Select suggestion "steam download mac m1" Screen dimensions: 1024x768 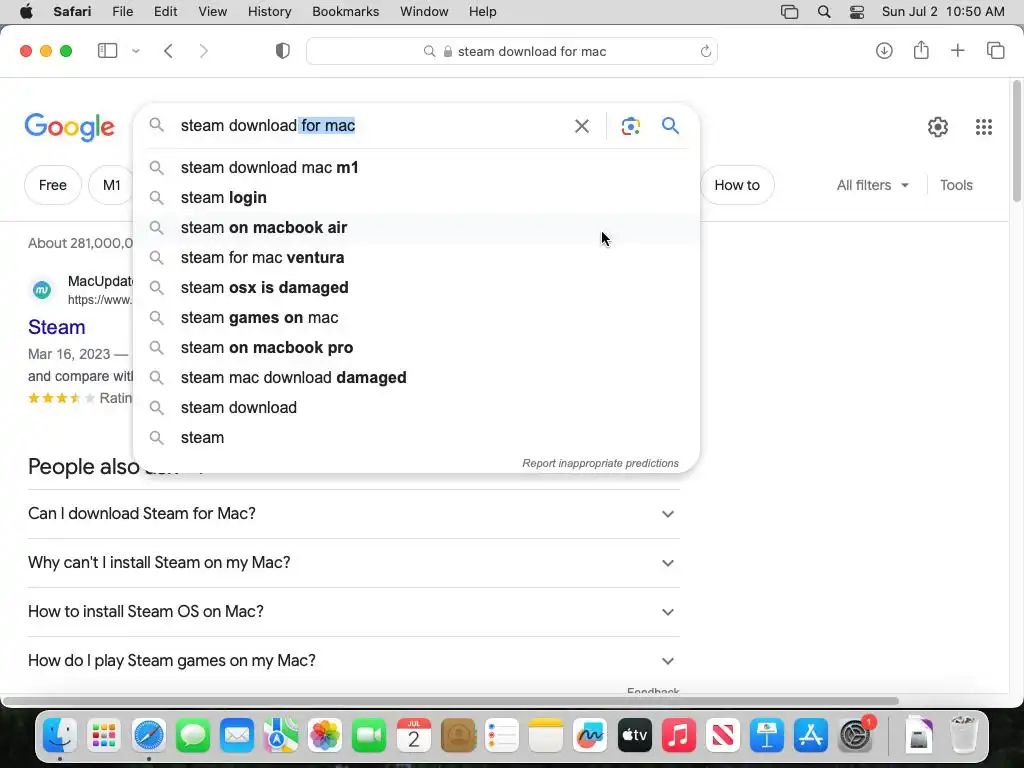pyautogui.click(x=416, y=168)
